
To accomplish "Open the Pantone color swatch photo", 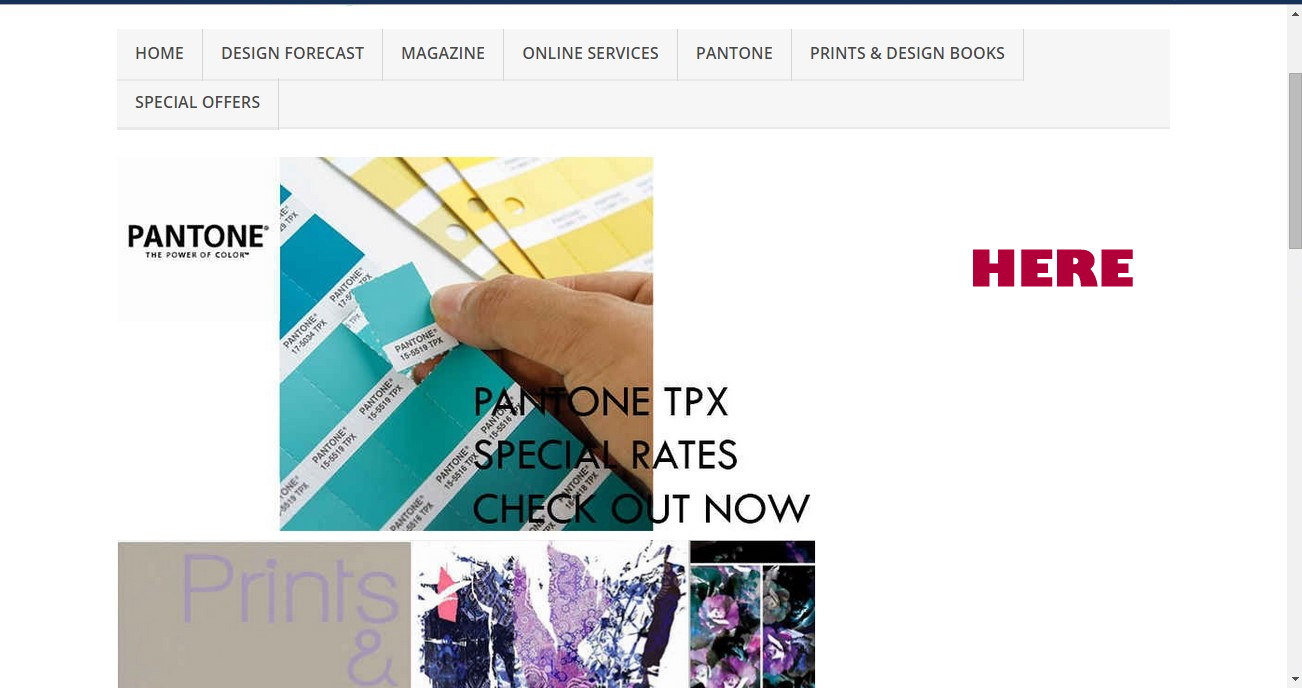I will 466,343.
